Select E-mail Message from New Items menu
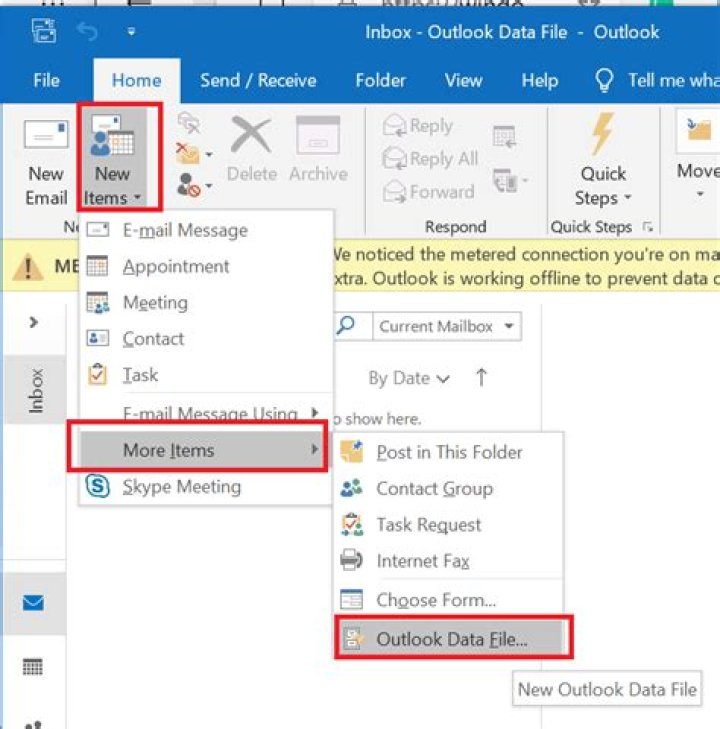Screen dimensions: 720x729 tap(206, 230)
